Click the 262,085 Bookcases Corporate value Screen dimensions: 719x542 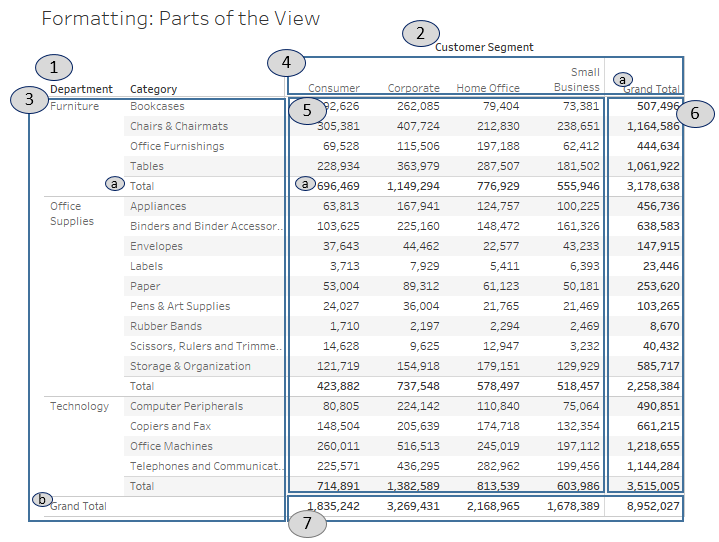418,106
